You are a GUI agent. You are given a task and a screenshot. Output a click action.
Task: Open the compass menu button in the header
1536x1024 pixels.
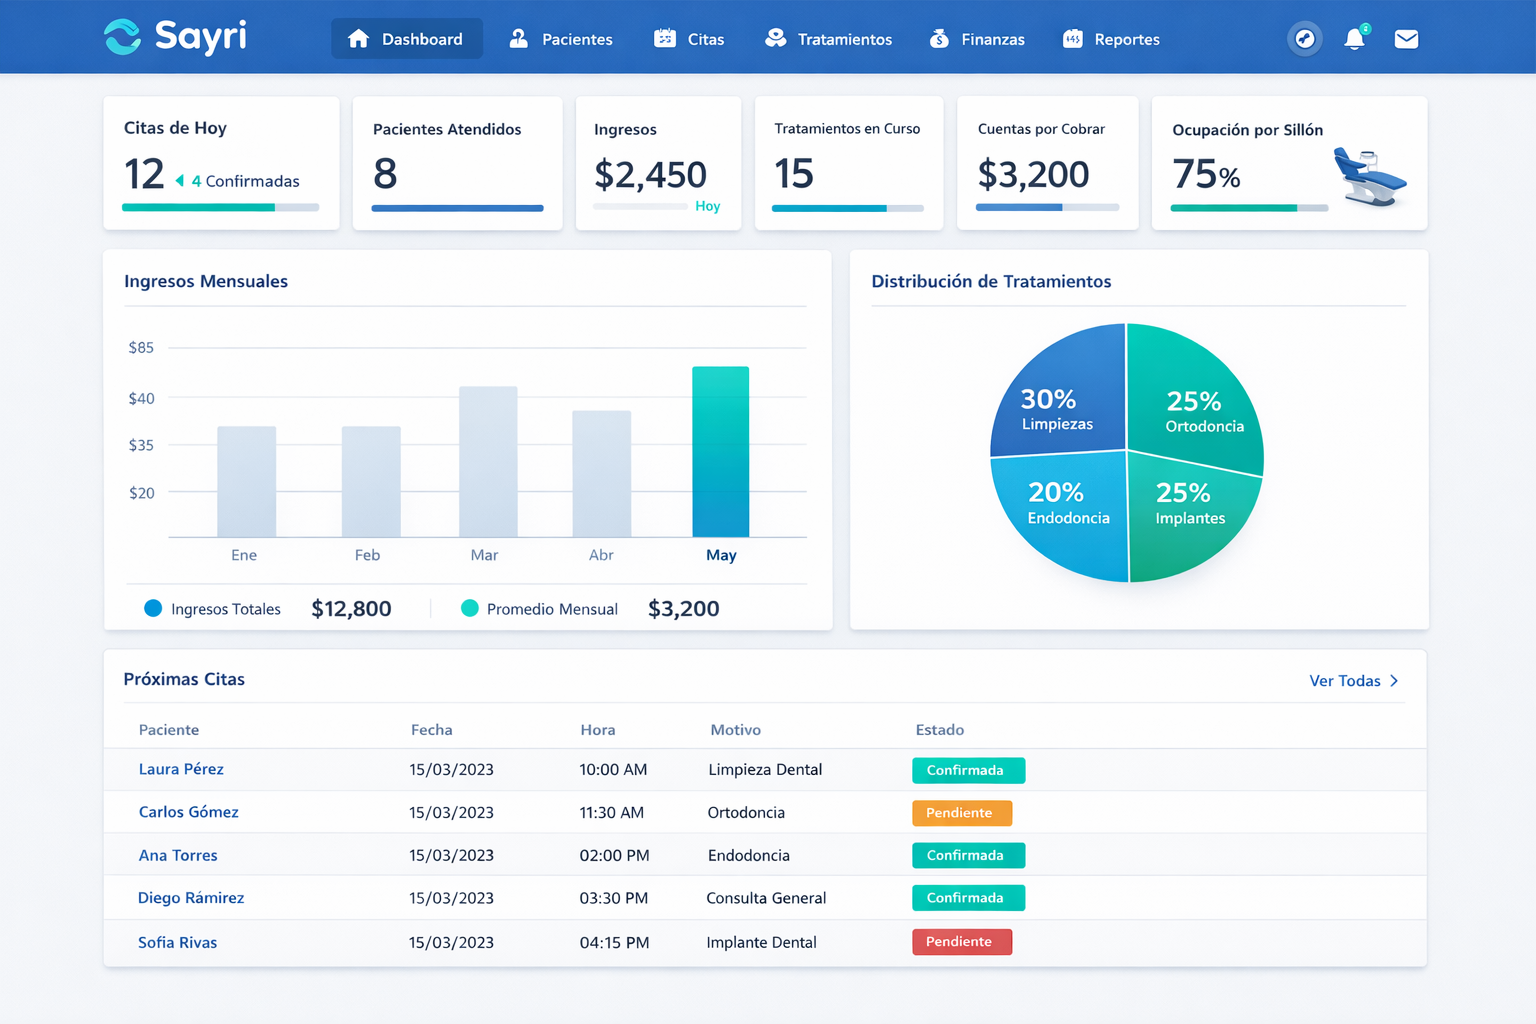click(1303, 39)
